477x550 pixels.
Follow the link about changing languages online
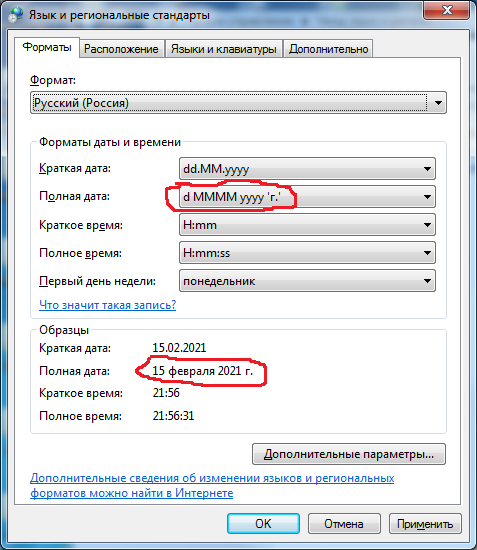212,485
